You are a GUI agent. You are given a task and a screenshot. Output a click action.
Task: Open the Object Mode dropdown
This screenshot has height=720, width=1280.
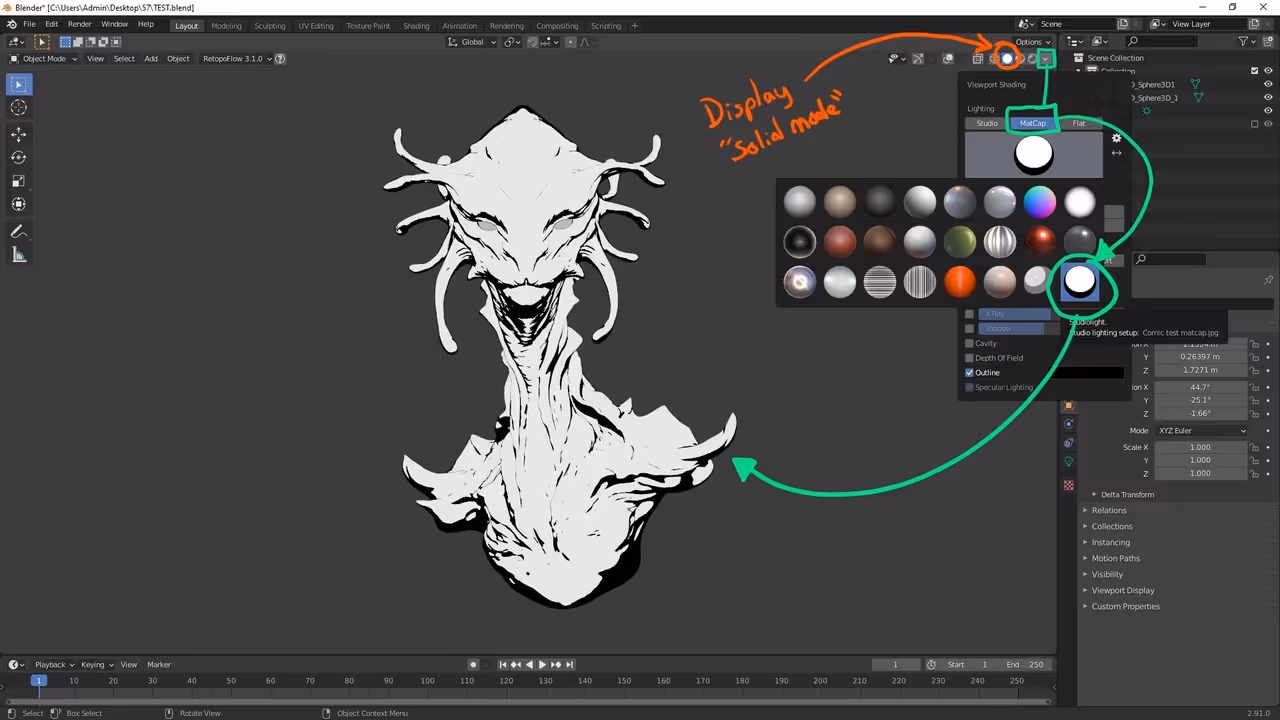point(44,59)
